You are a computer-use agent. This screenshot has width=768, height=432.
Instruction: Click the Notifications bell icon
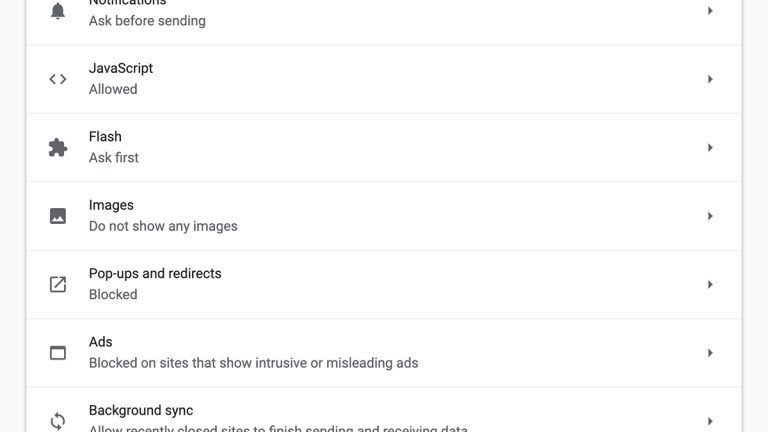tap(58, 11)
